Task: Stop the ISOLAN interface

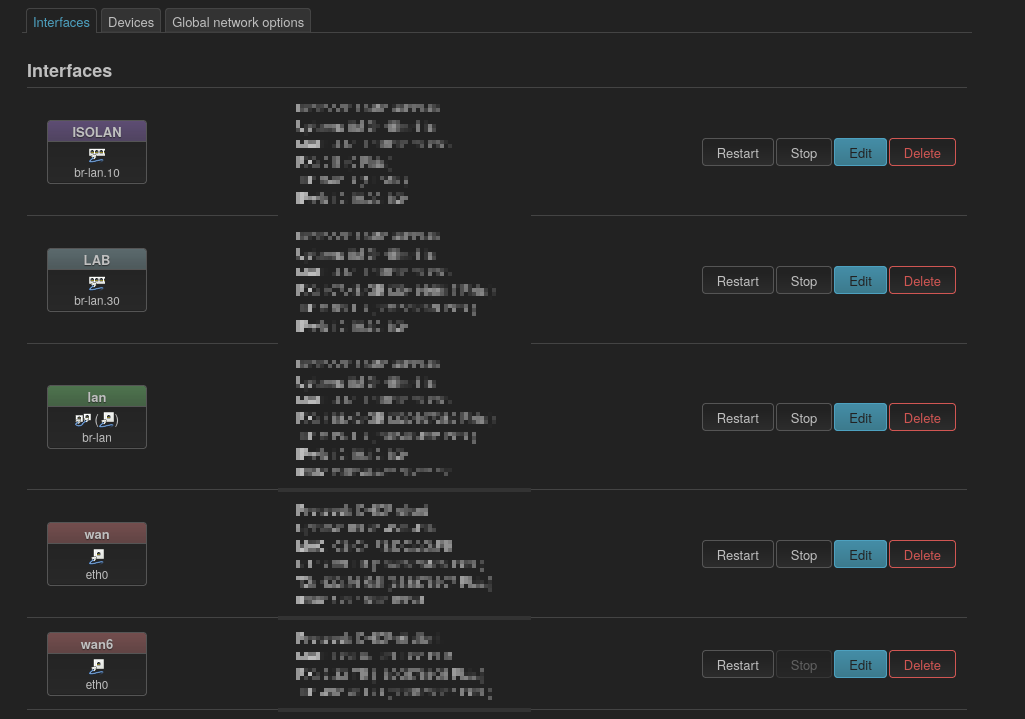Action: coord(803,152)
